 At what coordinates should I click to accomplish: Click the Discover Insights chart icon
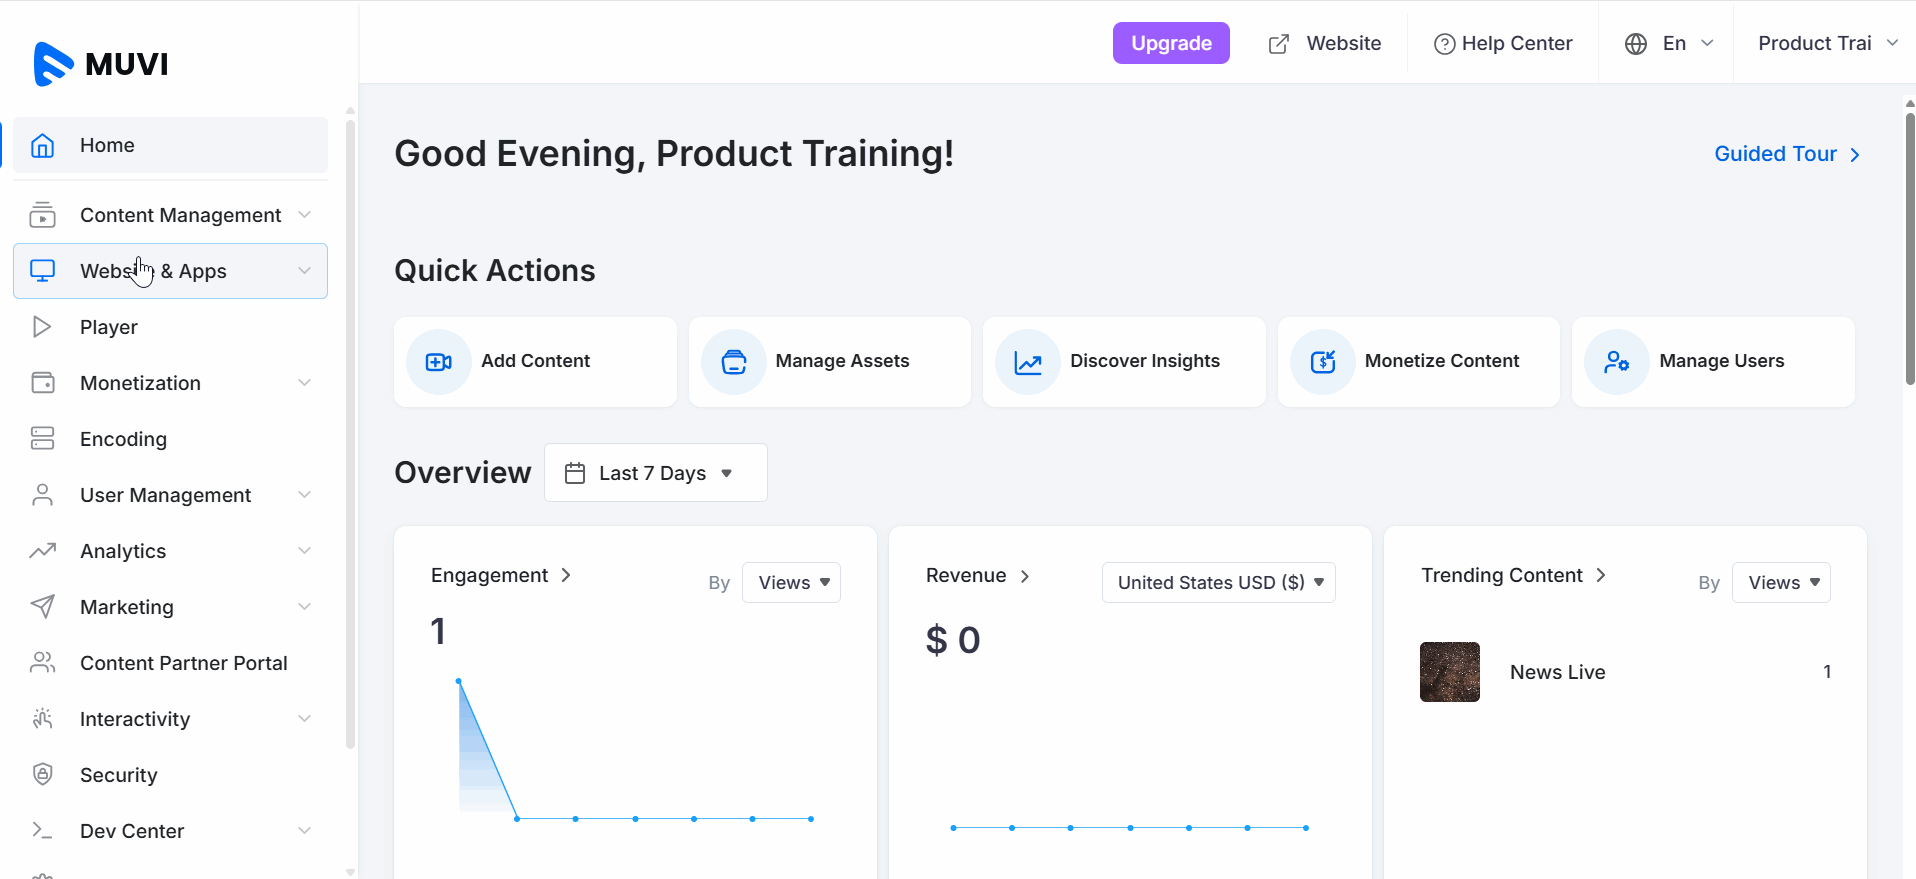[x=1027, y=362]
